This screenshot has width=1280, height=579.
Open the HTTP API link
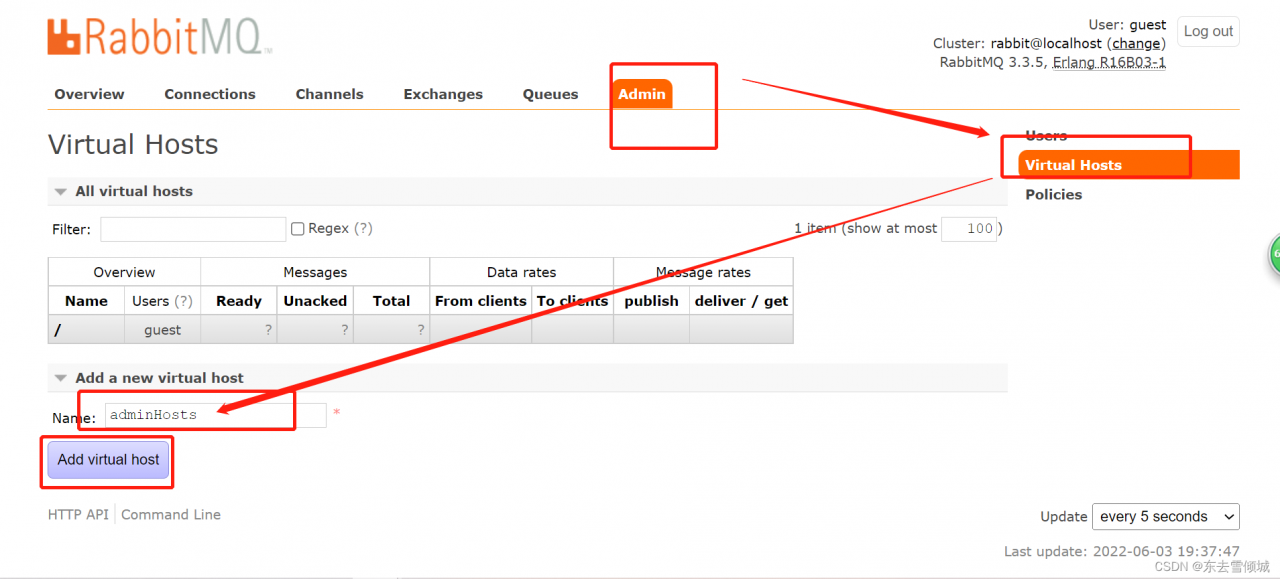(78, 515)
